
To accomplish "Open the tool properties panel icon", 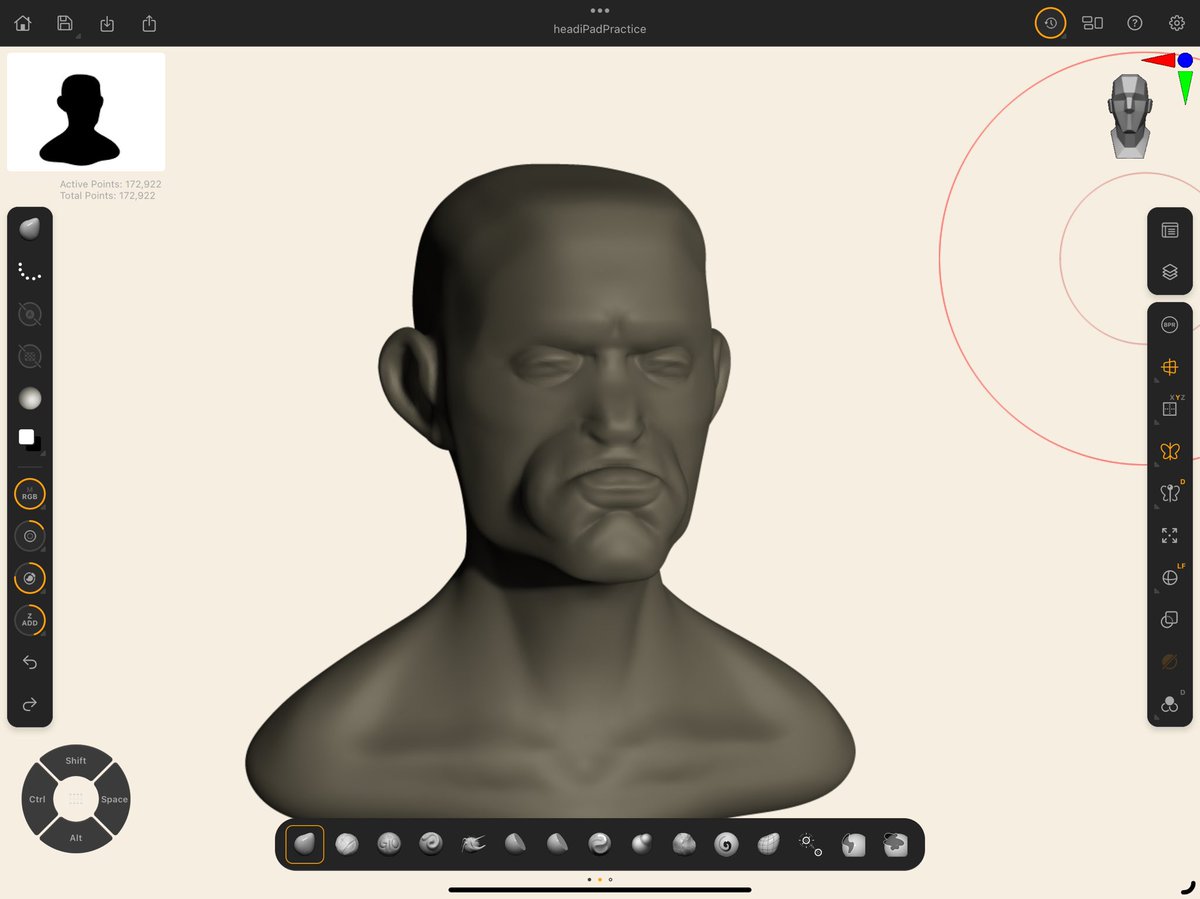I will click(1169, 230).
